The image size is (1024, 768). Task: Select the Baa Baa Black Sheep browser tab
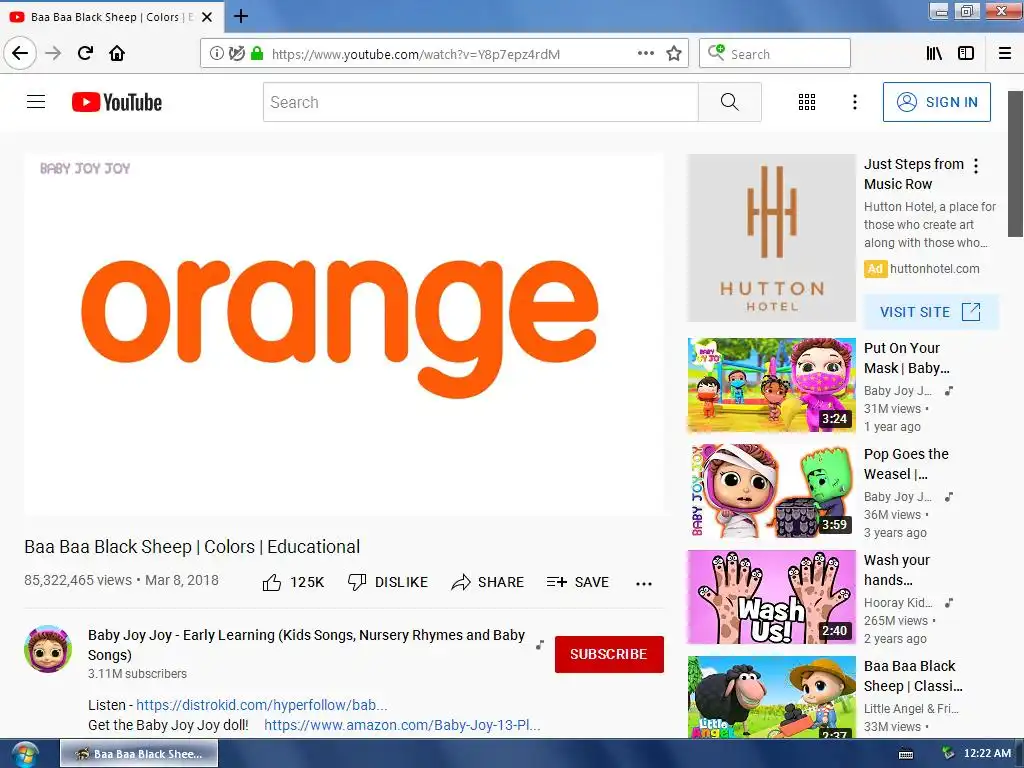(x=111, y=17)
